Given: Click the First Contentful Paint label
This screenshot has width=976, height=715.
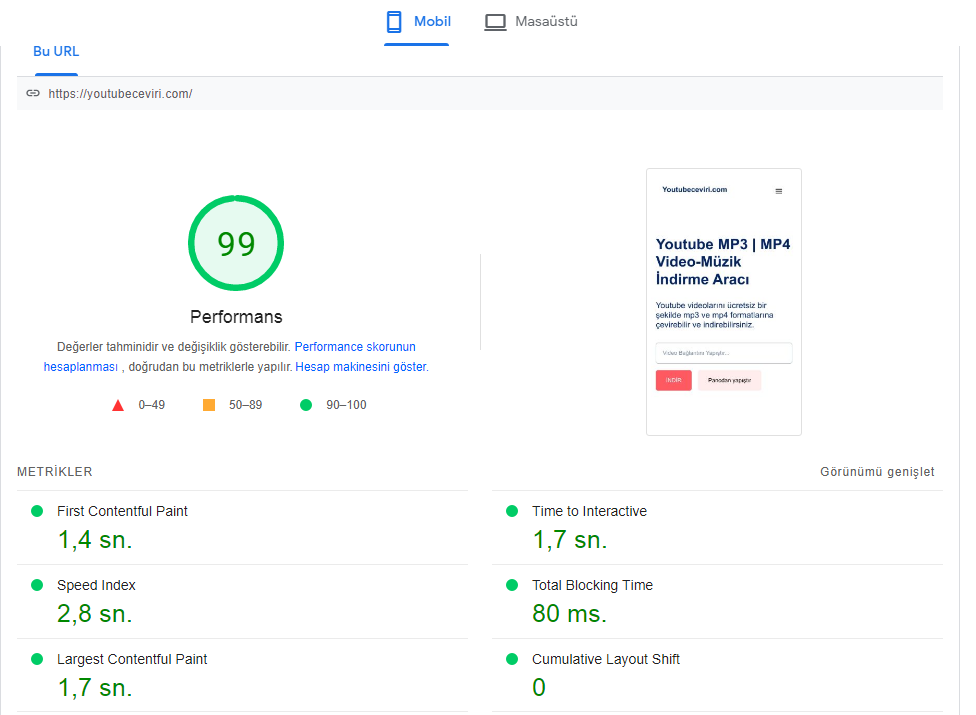Looking at the screenshot, I should 122,511.
